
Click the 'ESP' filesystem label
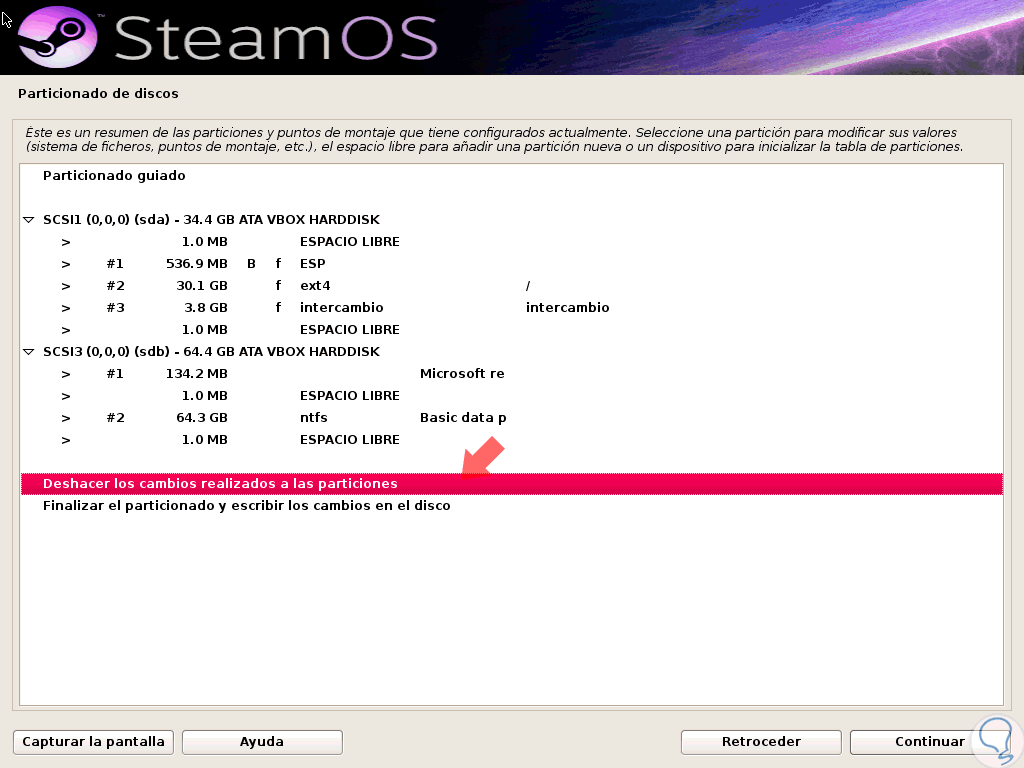tap(313, 264)
